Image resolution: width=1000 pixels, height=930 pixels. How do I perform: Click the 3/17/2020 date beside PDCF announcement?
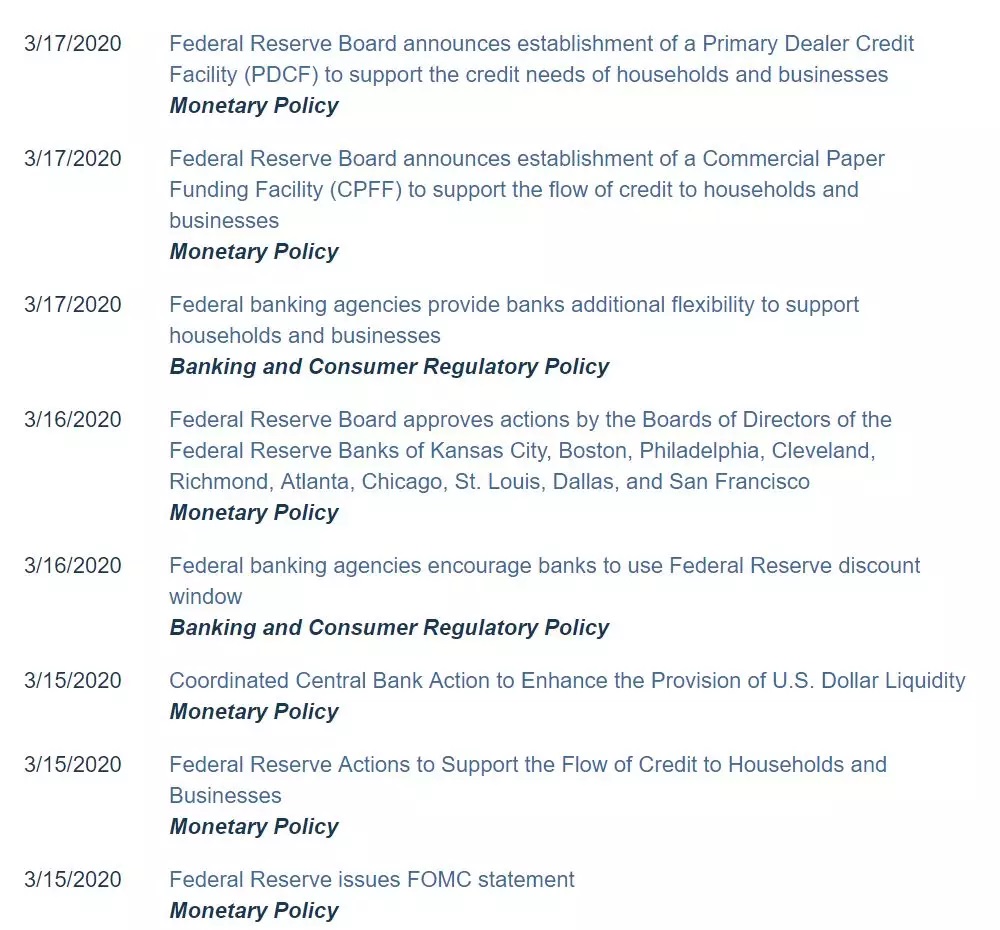pos(73,43)
